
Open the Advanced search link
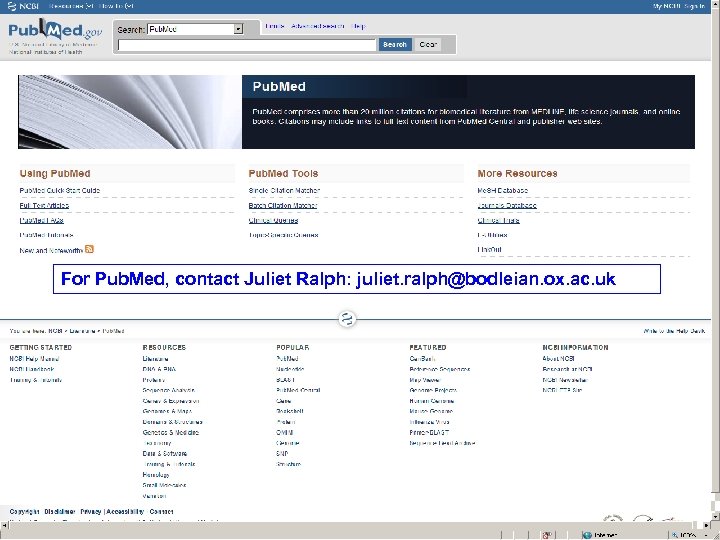pos(317,26)
